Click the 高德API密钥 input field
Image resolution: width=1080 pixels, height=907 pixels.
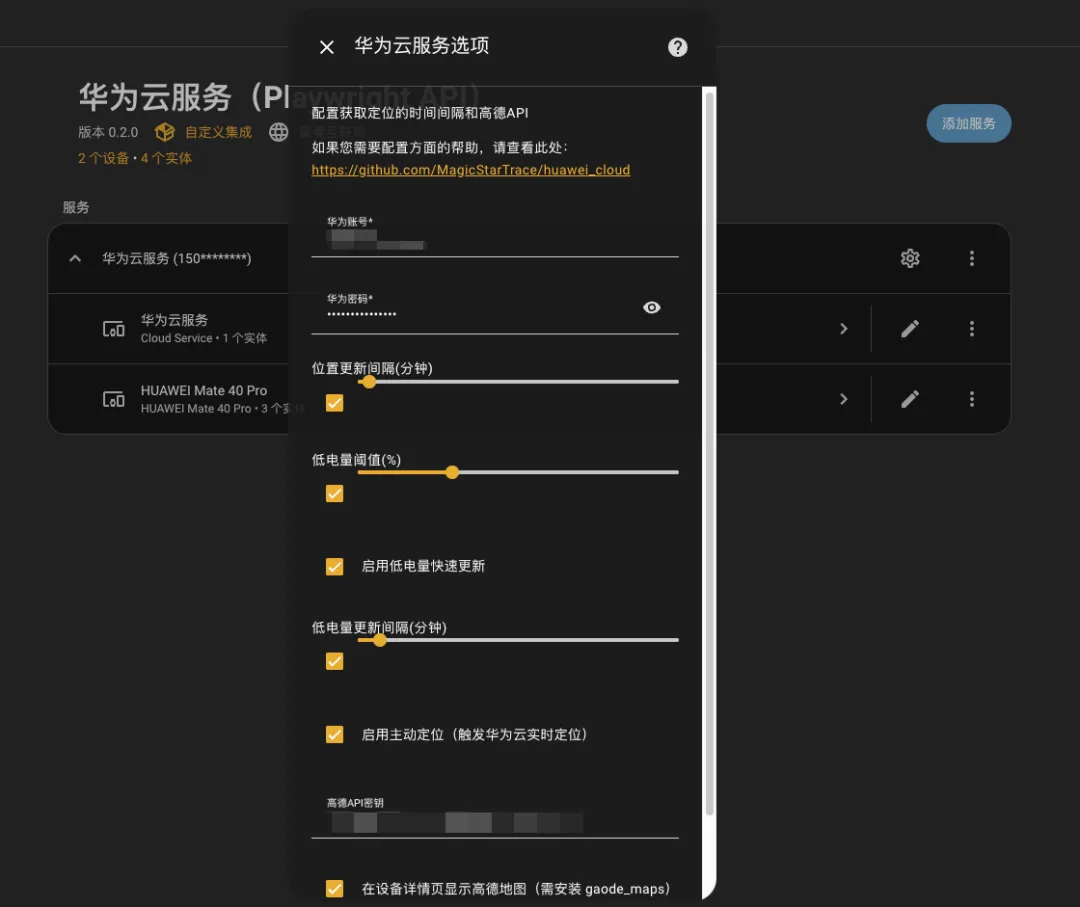495,815
